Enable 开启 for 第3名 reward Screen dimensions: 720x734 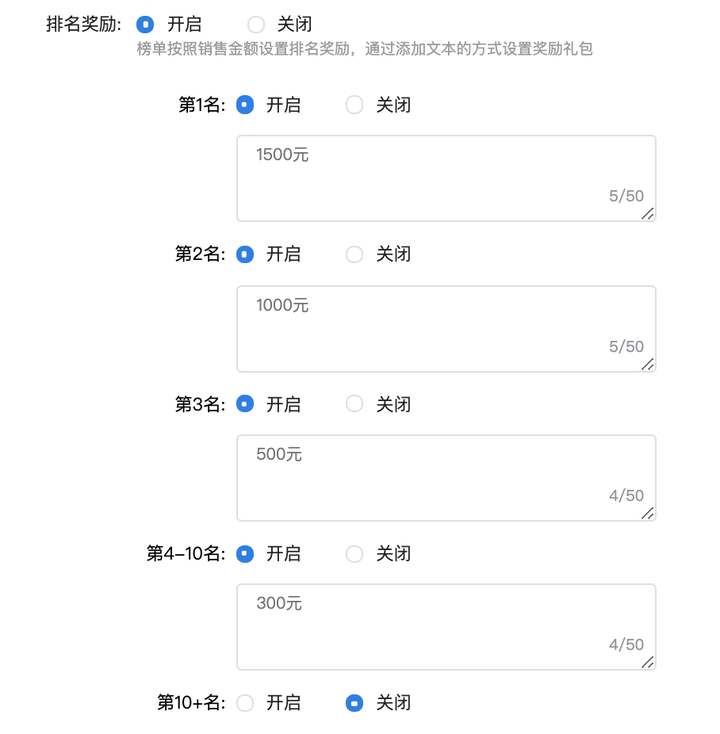245,405
